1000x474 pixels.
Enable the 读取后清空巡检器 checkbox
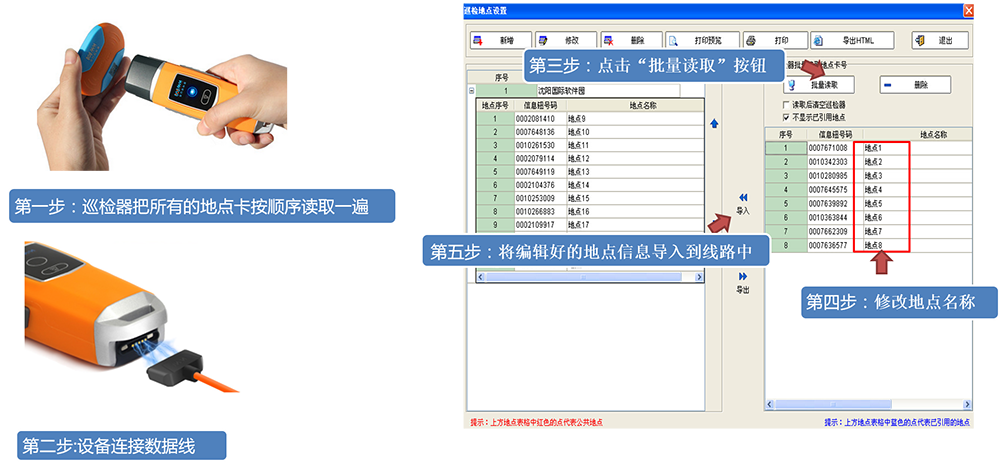point(786,105)
